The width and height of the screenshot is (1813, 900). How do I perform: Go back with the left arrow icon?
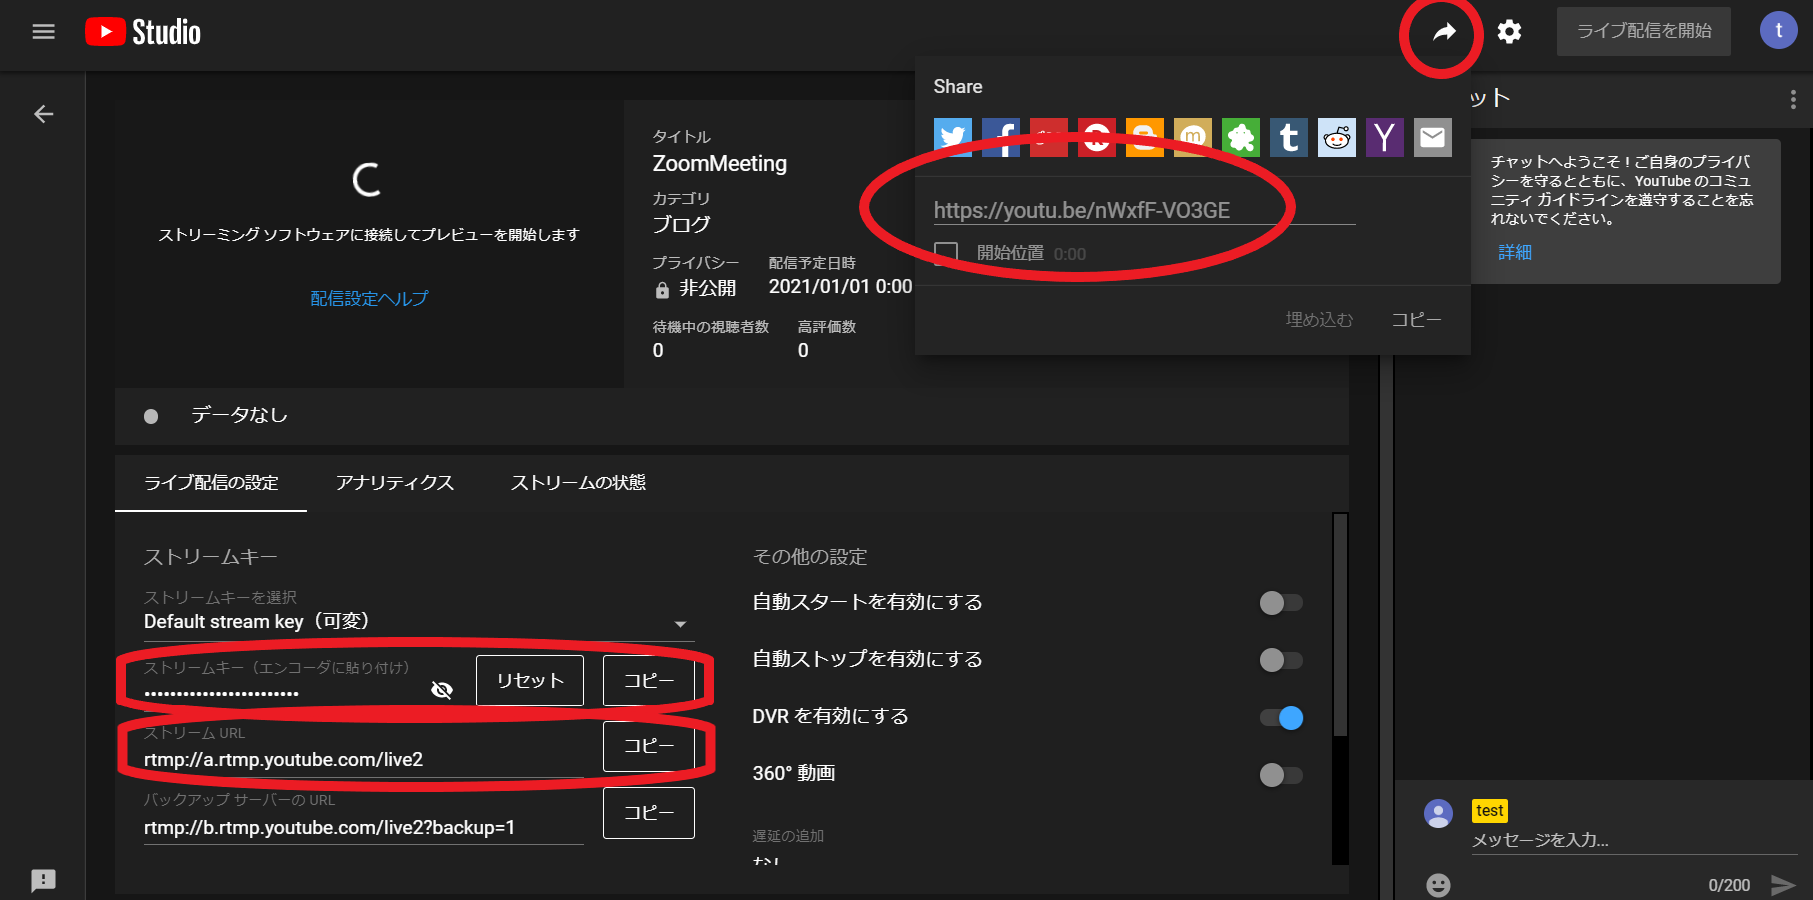(43, 114)
